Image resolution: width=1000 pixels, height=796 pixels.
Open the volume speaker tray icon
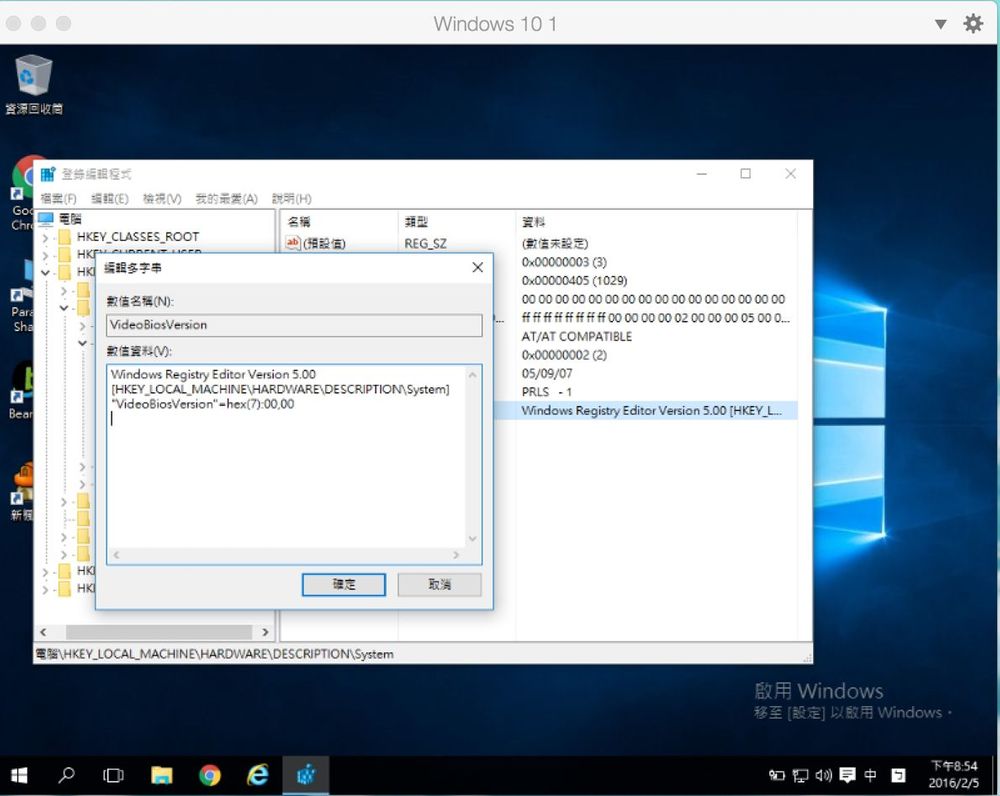[824, 775]
